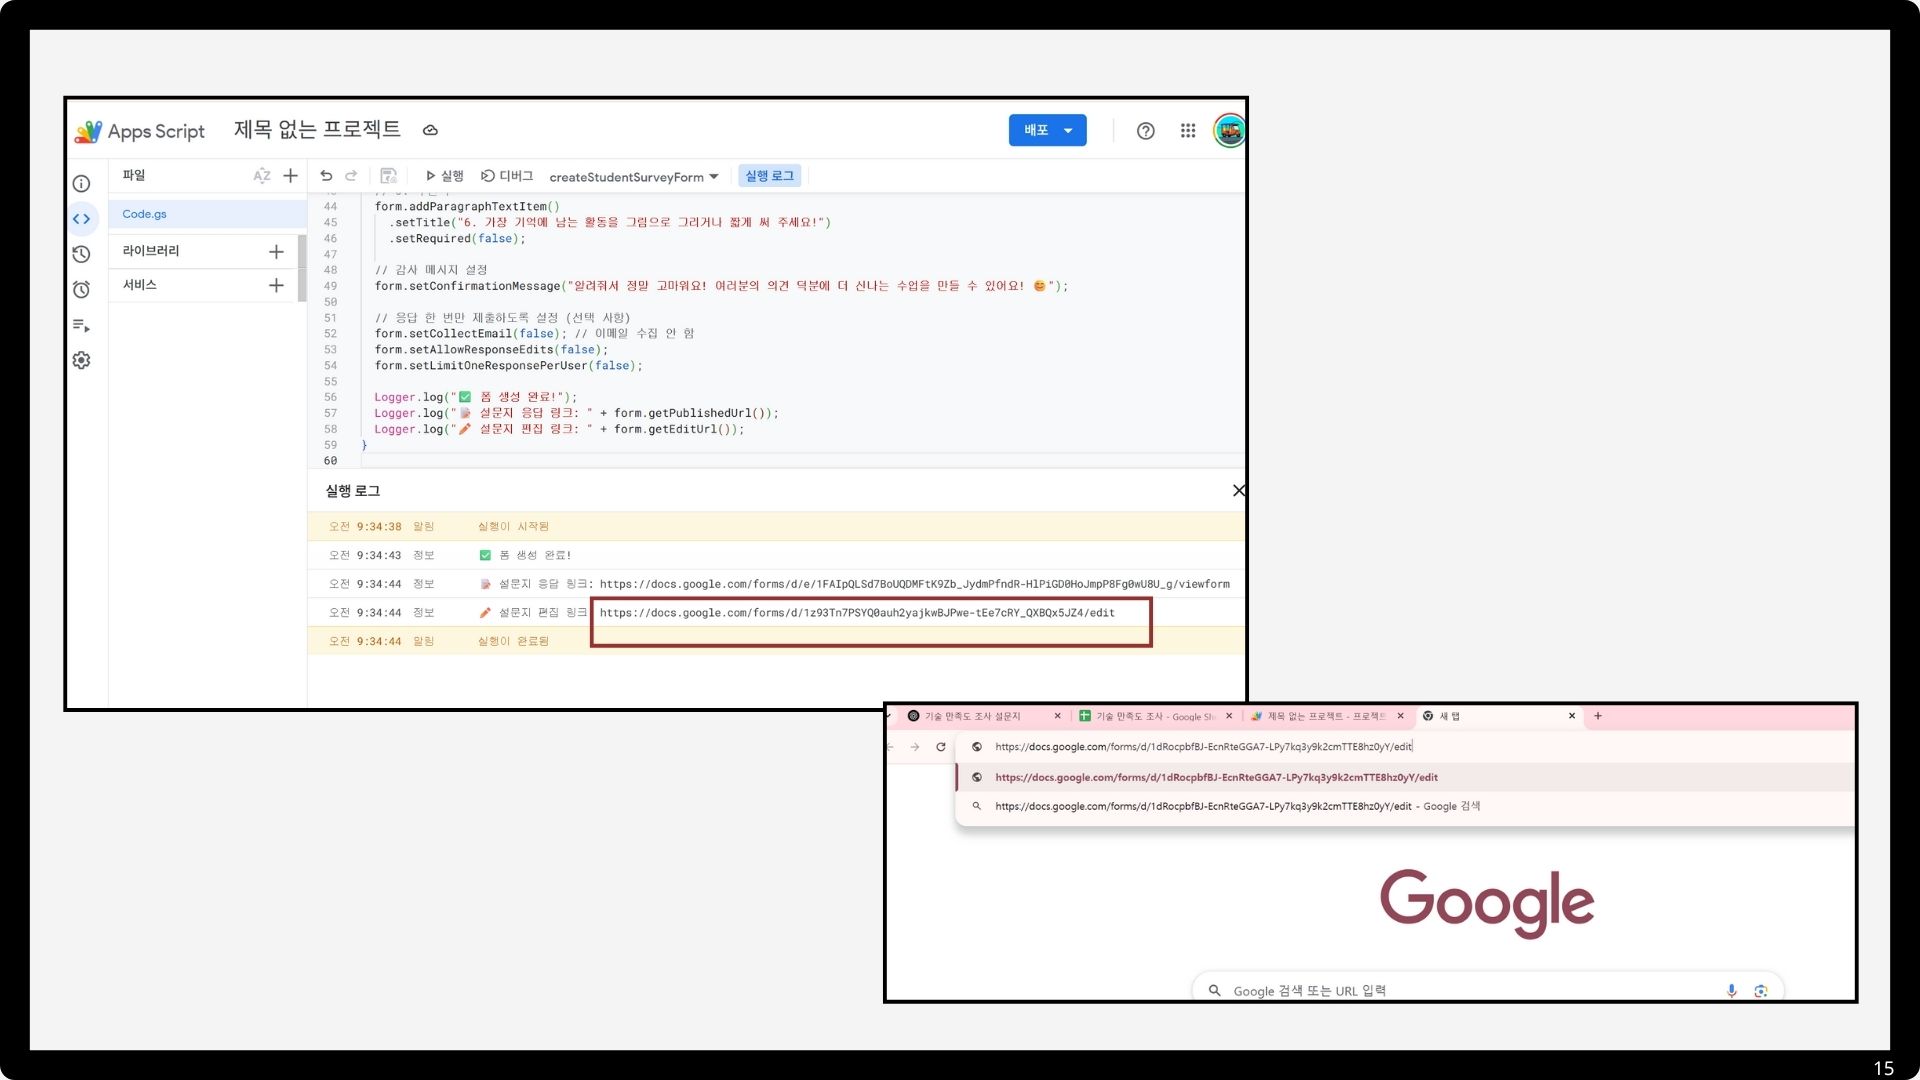Add a new file with plus icon
Image resolution: width=1920 pixels, height=1080 pixels.
[x=291, y=176]
